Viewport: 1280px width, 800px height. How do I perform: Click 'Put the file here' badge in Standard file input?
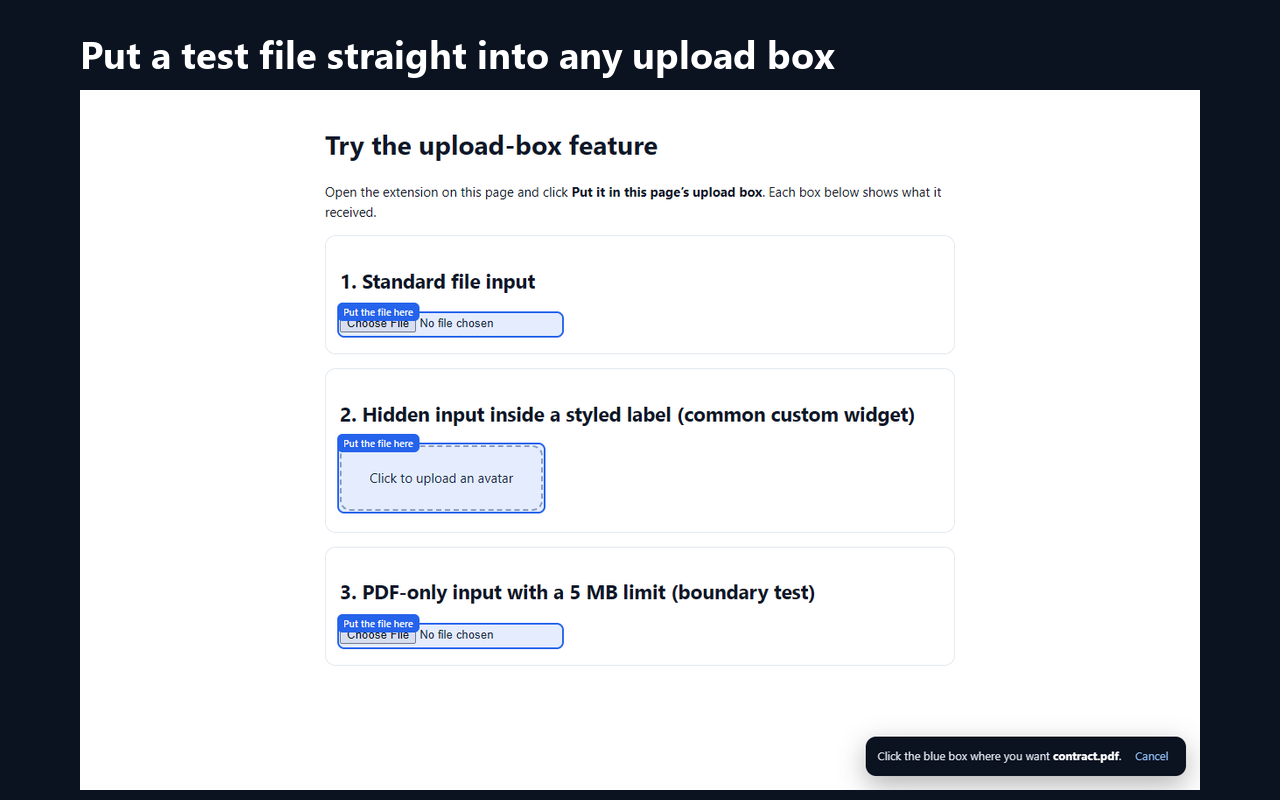tap(378, 312)
